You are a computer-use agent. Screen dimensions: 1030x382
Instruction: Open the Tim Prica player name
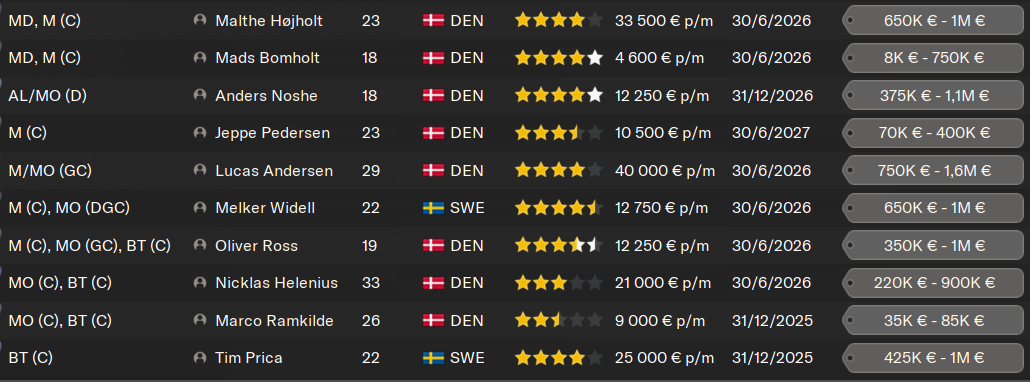tap(248, 358)
